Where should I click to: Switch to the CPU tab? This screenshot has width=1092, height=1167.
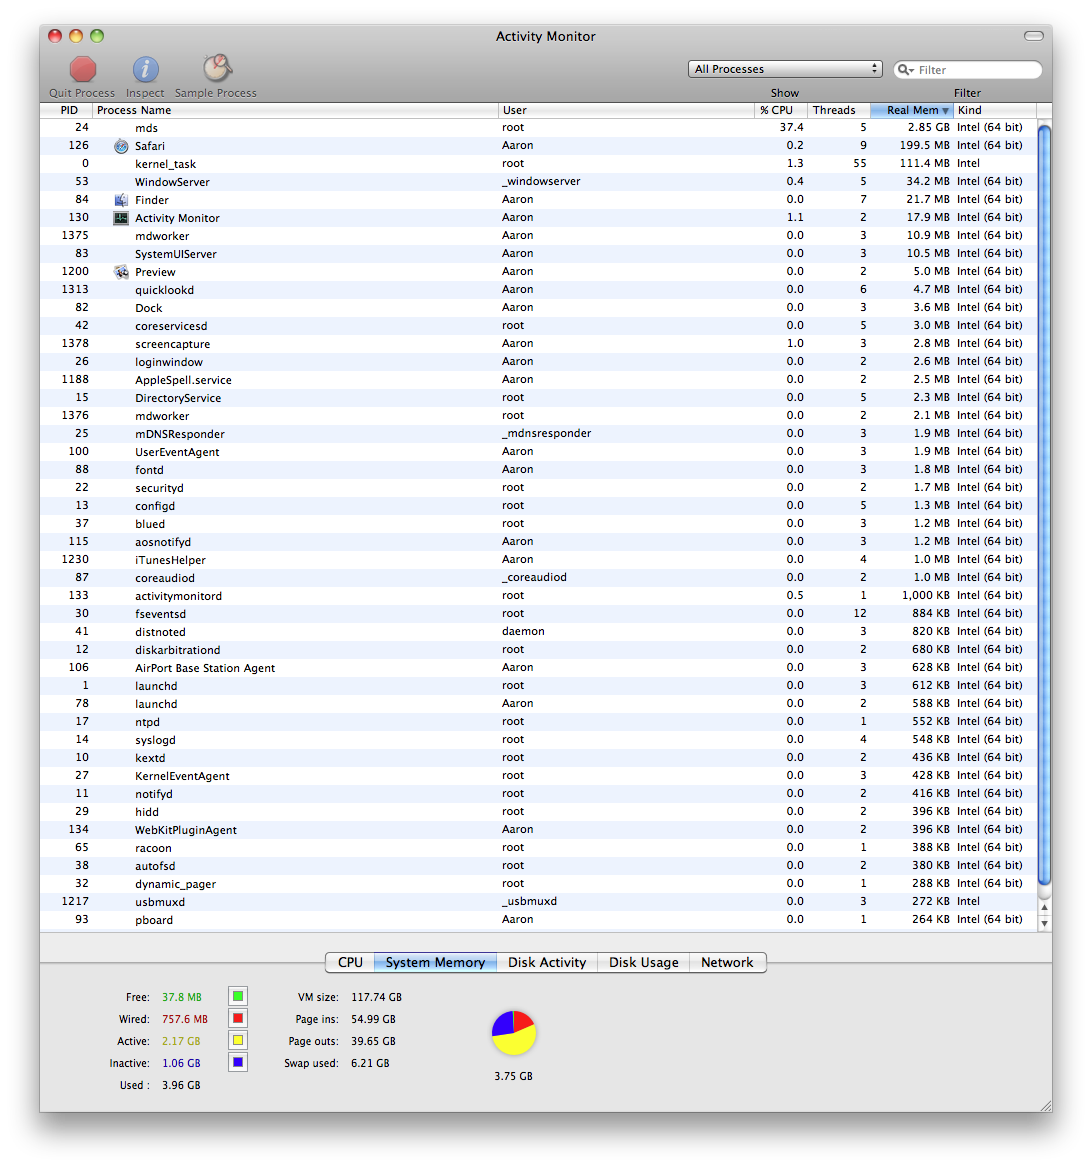350,962
